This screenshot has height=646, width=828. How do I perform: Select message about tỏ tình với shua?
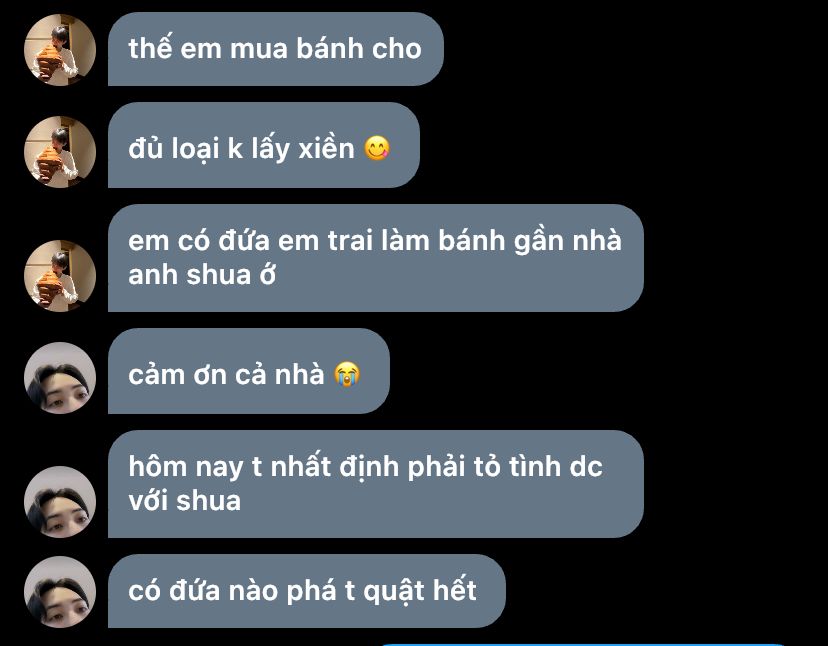pos(376,484)
